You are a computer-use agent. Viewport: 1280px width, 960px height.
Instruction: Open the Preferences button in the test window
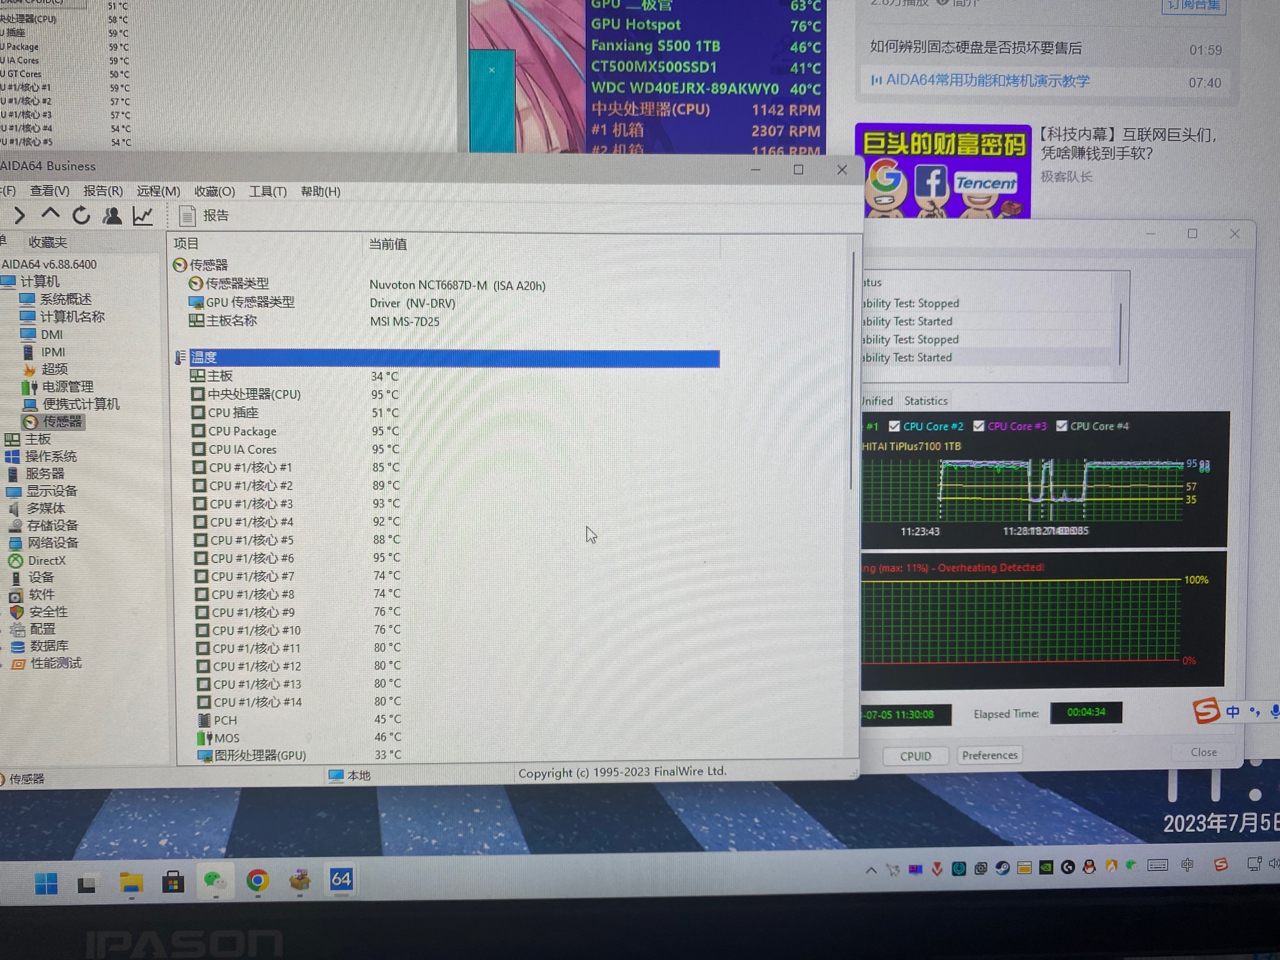pos(989,755)
